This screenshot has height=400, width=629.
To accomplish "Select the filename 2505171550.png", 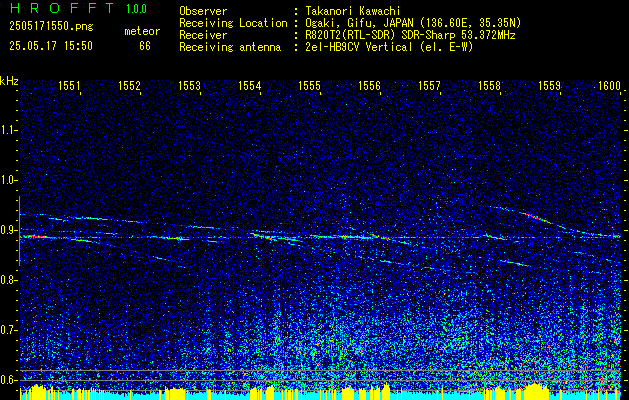I will (51, 27).
